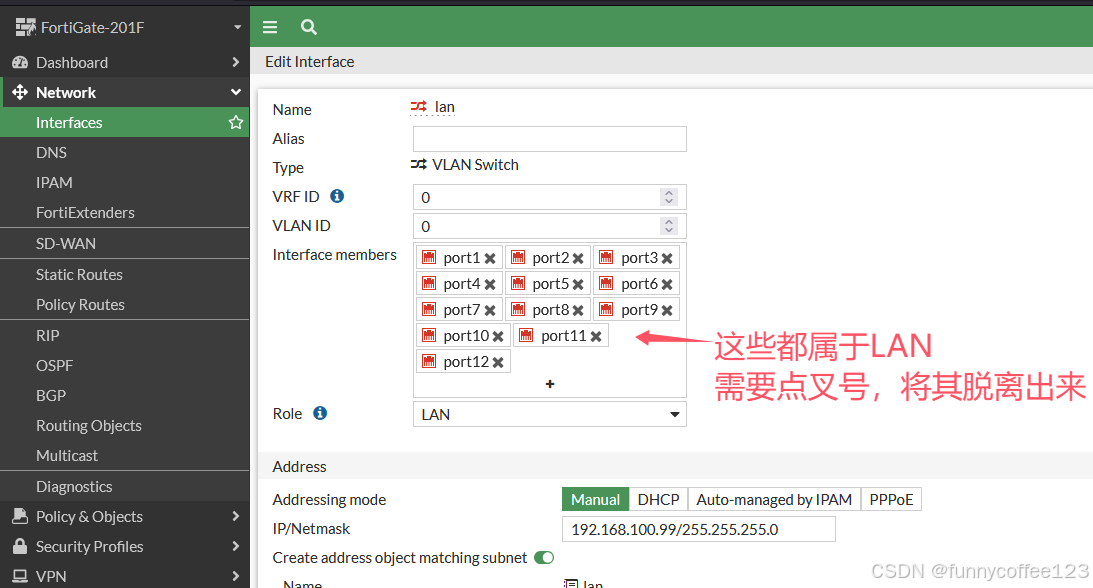Click the Alias input field
1093x588 pixels.
pyautogui.click(x=550, y=139)
